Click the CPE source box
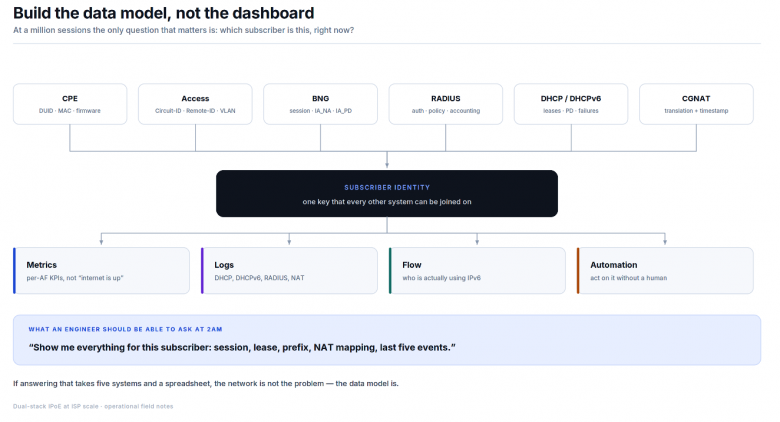Viewport: 780px width, 422px height. tap(70, 104)
